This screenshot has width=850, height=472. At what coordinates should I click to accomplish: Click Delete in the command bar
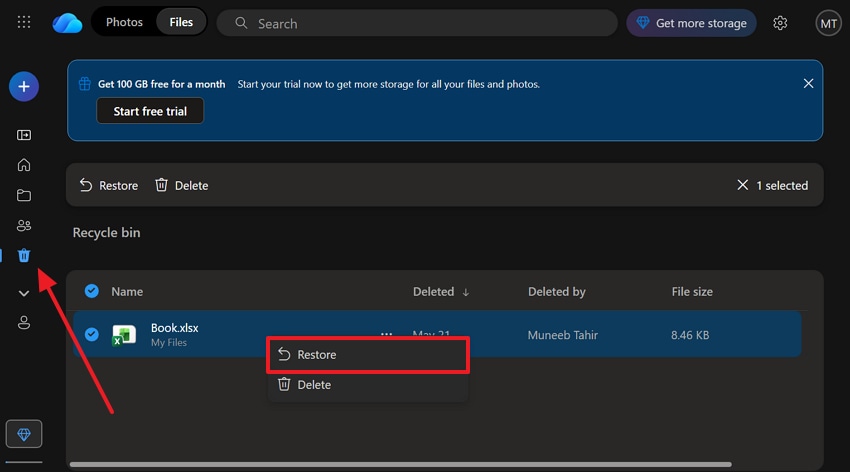pyautogui.click(x=182, y=185)
